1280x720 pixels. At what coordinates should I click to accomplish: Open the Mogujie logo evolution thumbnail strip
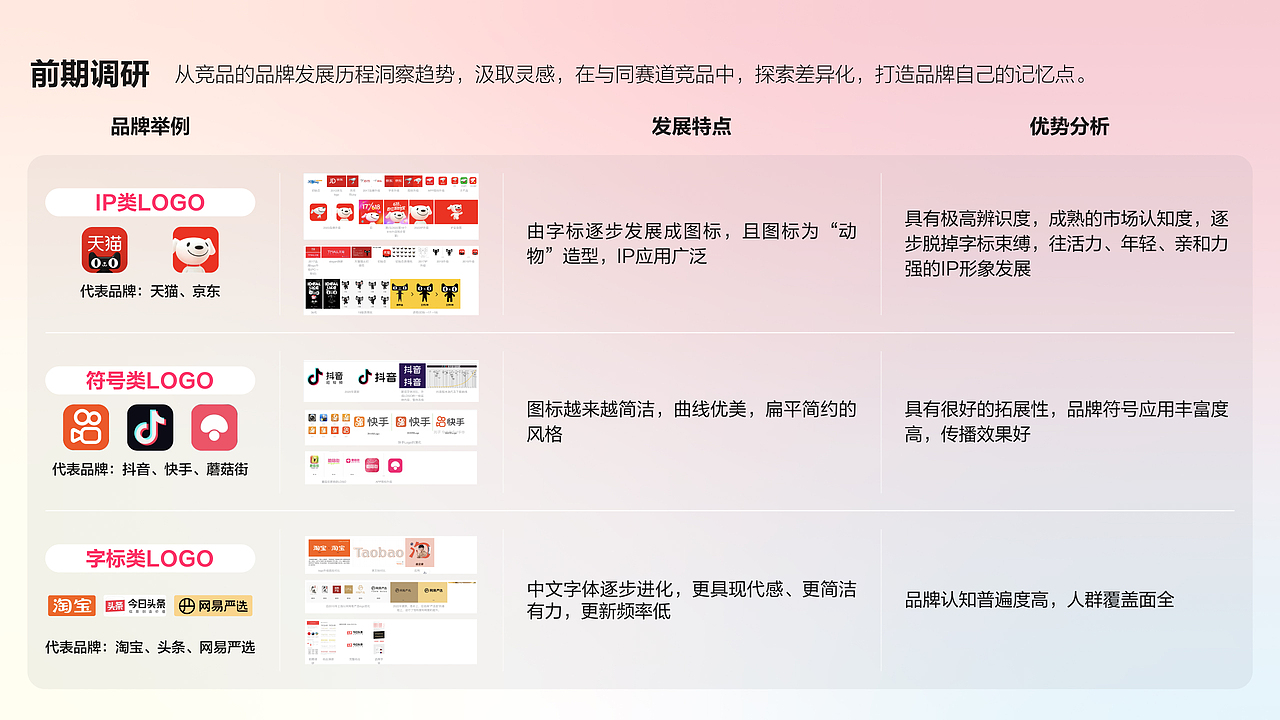coord(391,468)
